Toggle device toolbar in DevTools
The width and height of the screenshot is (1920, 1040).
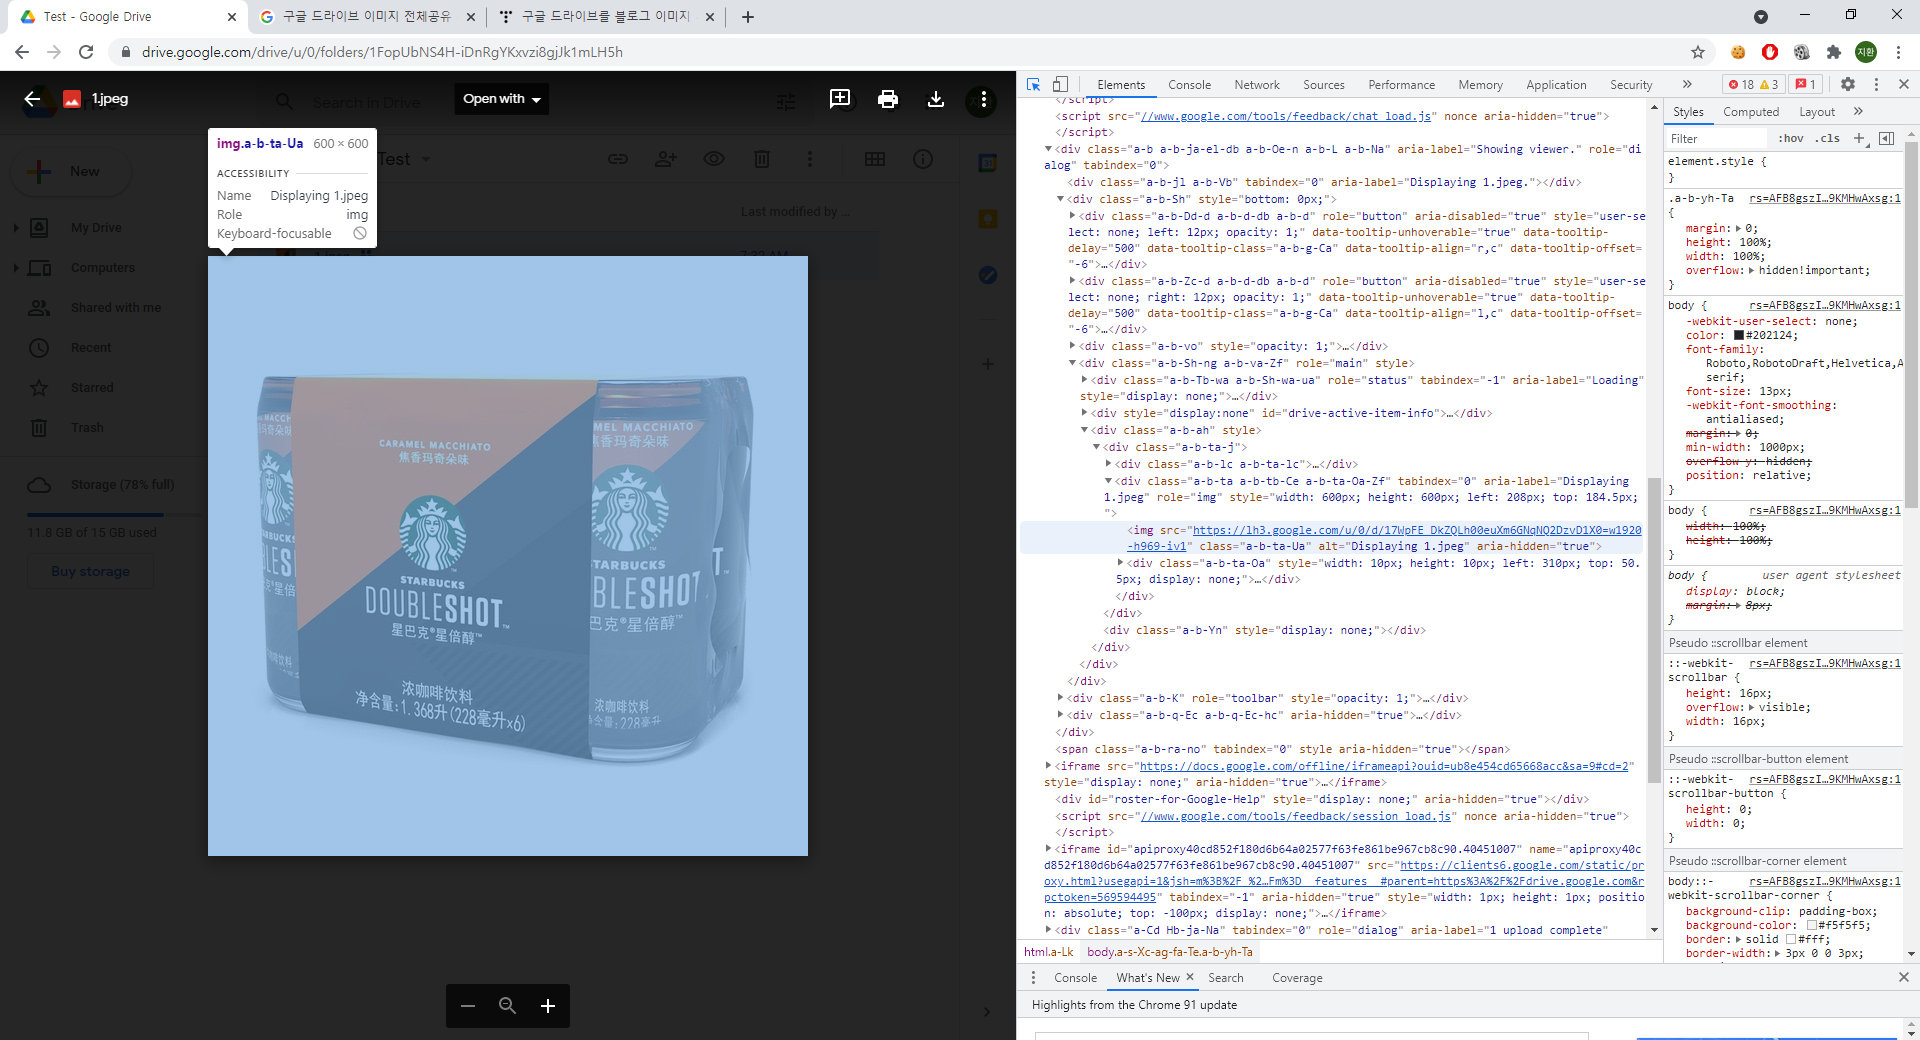1061,85
